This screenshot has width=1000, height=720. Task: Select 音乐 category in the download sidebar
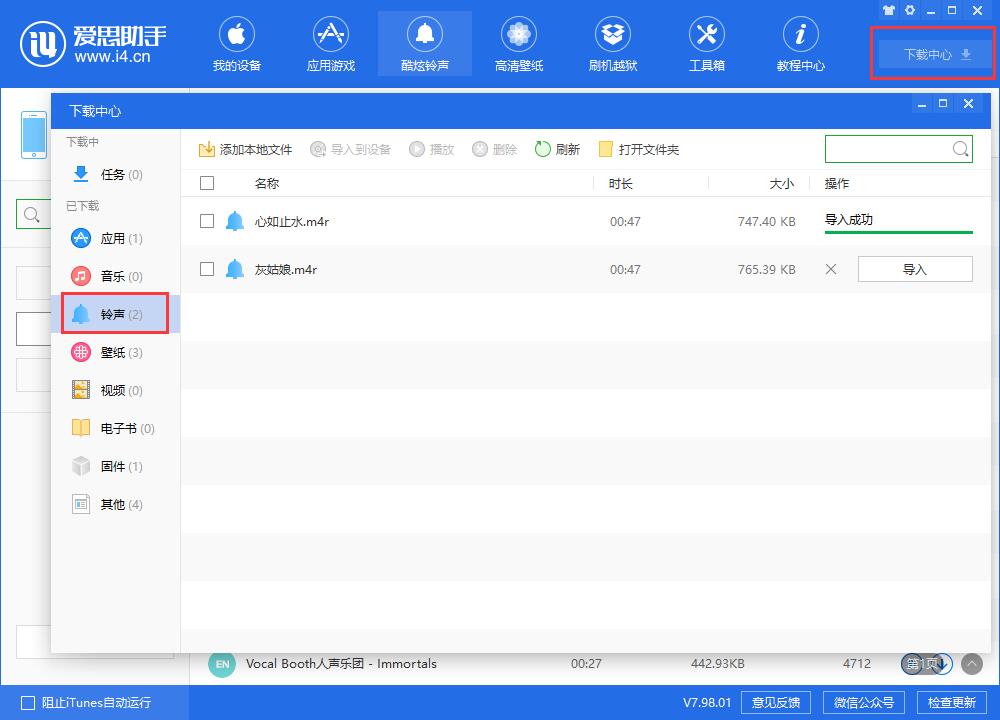tap(113, 276)
